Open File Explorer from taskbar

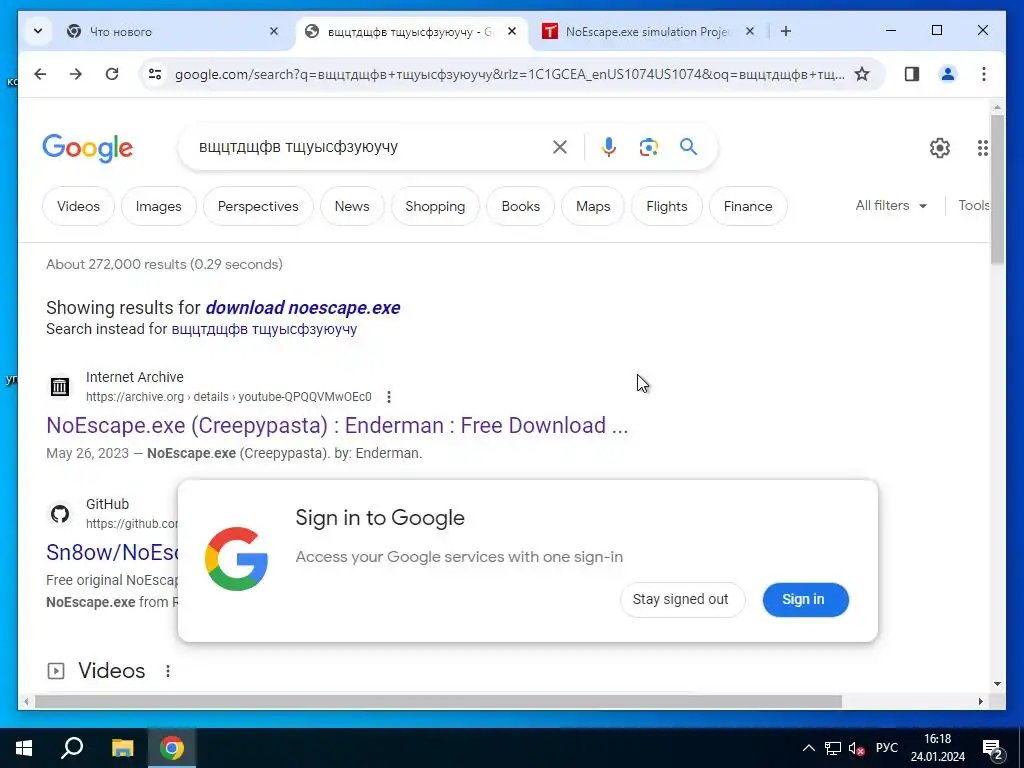click(x=122, y=748)
